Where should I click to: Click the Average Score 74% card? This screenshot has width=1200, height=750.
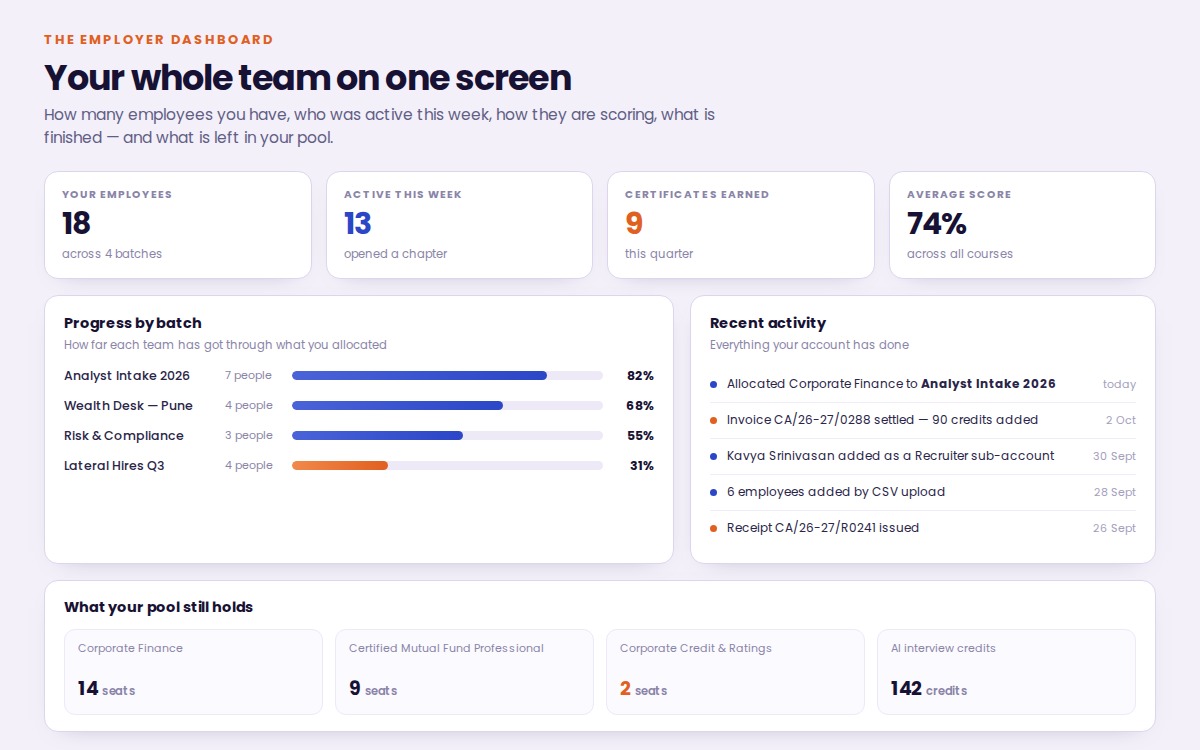[x=1022, y=225]
